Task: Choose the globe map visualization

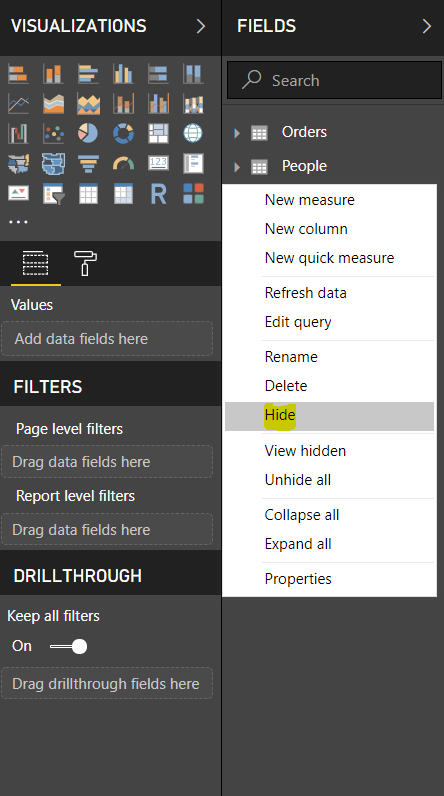Action: 193,134
